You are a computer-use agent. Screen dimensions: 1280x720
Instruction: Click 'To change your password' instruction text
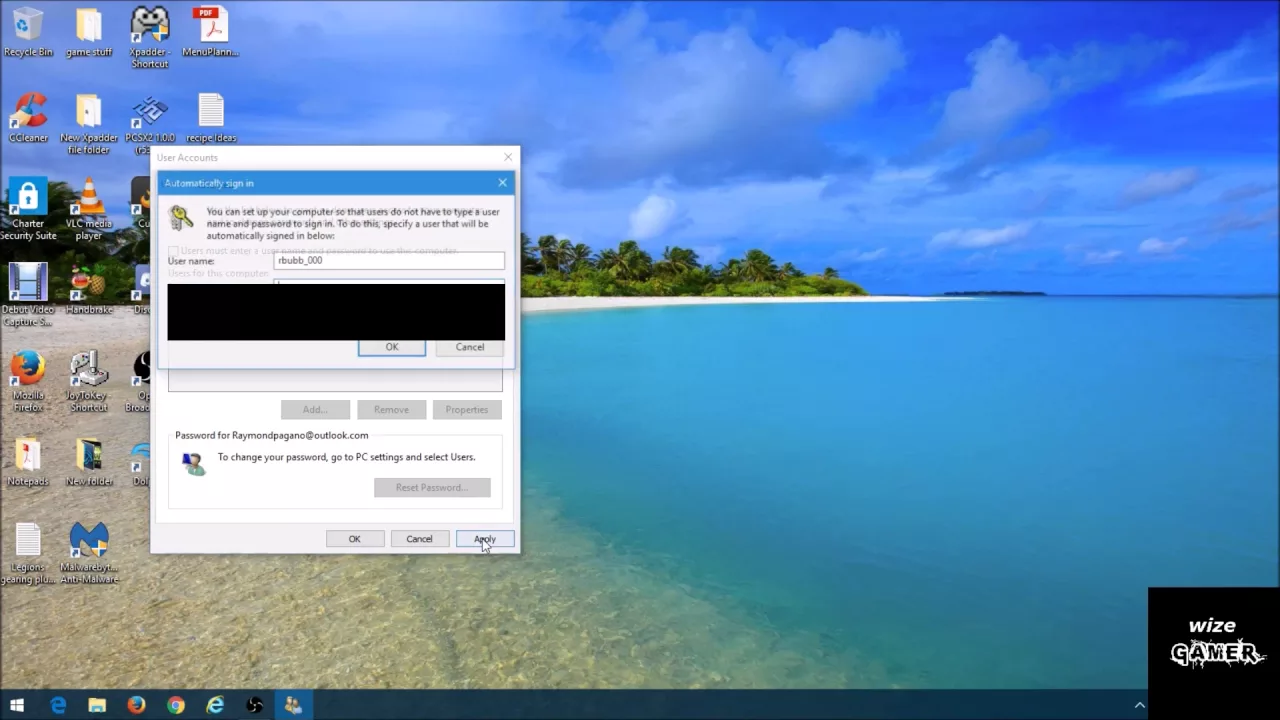(346, 457)
